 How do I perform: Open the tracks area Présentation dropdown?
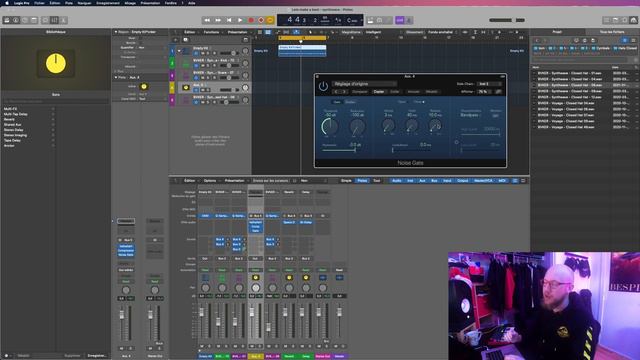pos(238,32)
